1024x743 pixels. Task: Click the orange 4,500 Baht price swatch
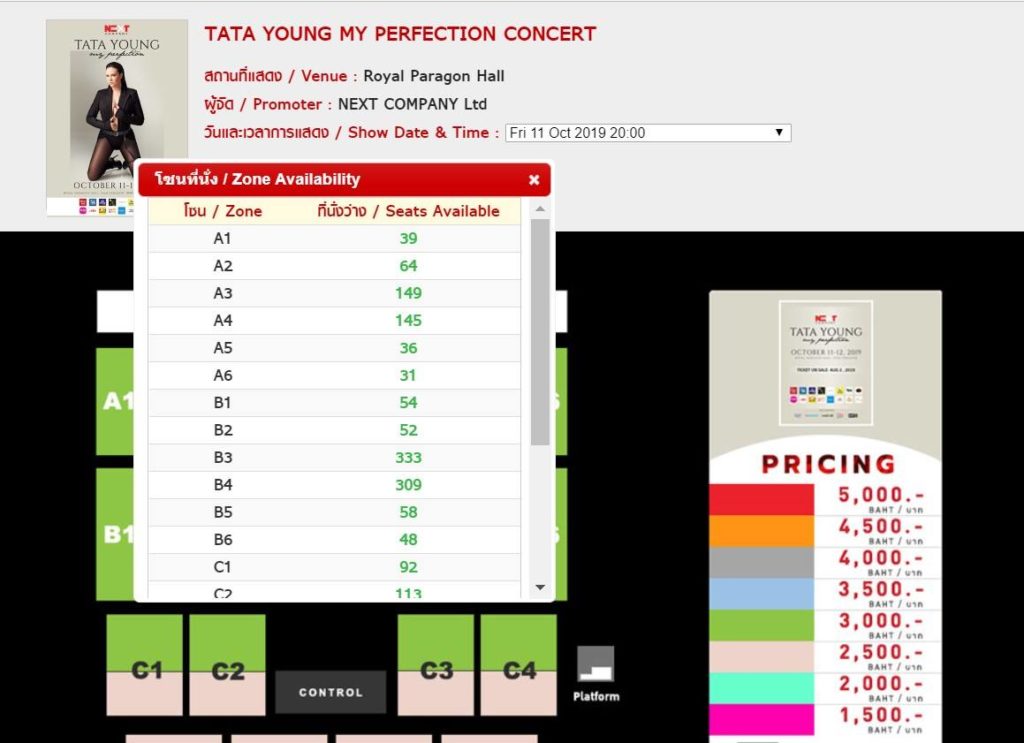coord(761,531)
